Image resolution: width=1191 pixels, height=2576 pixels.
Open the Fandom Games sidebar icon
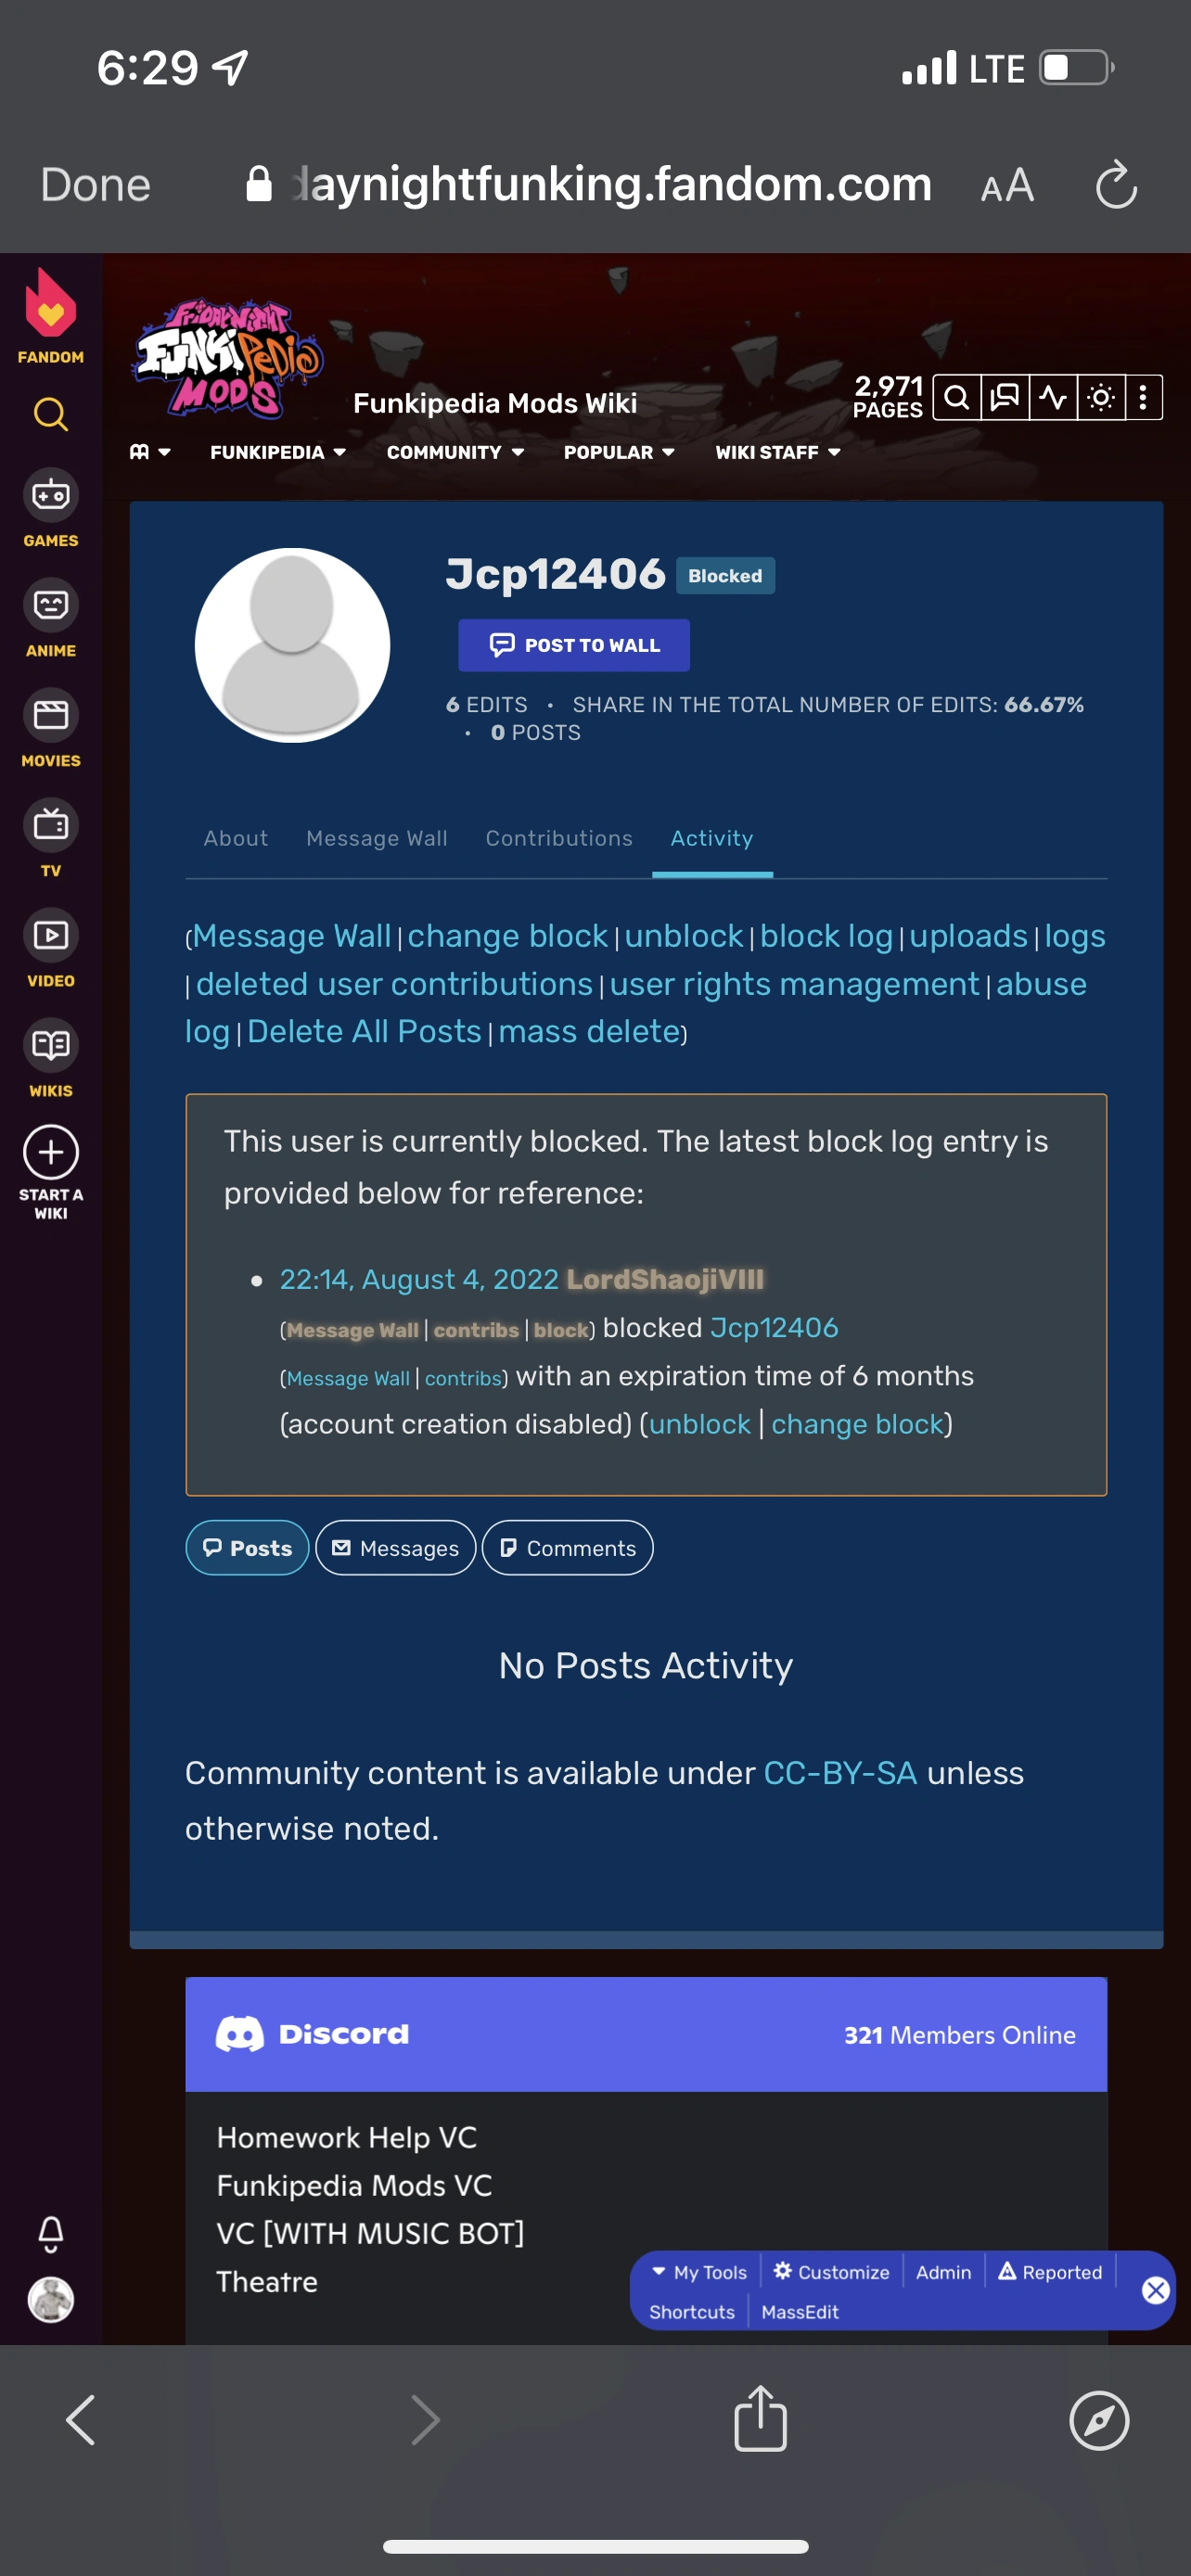(x=51, y=495)
